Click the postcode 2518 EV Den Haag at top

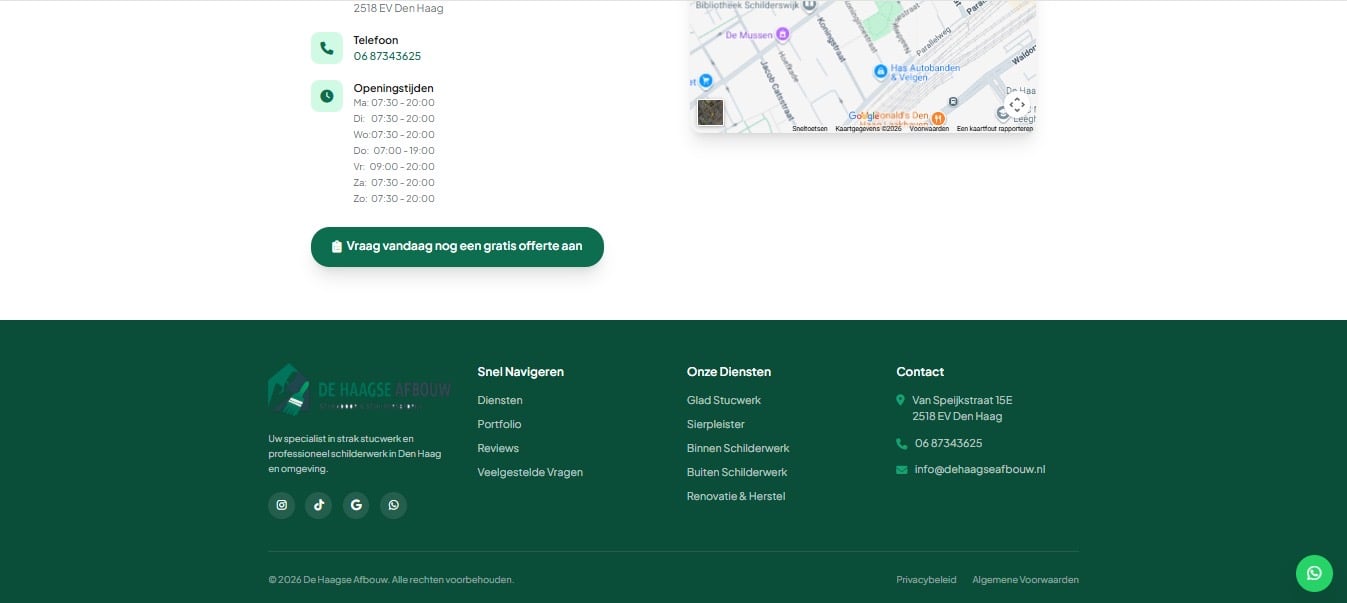point(398,8)
